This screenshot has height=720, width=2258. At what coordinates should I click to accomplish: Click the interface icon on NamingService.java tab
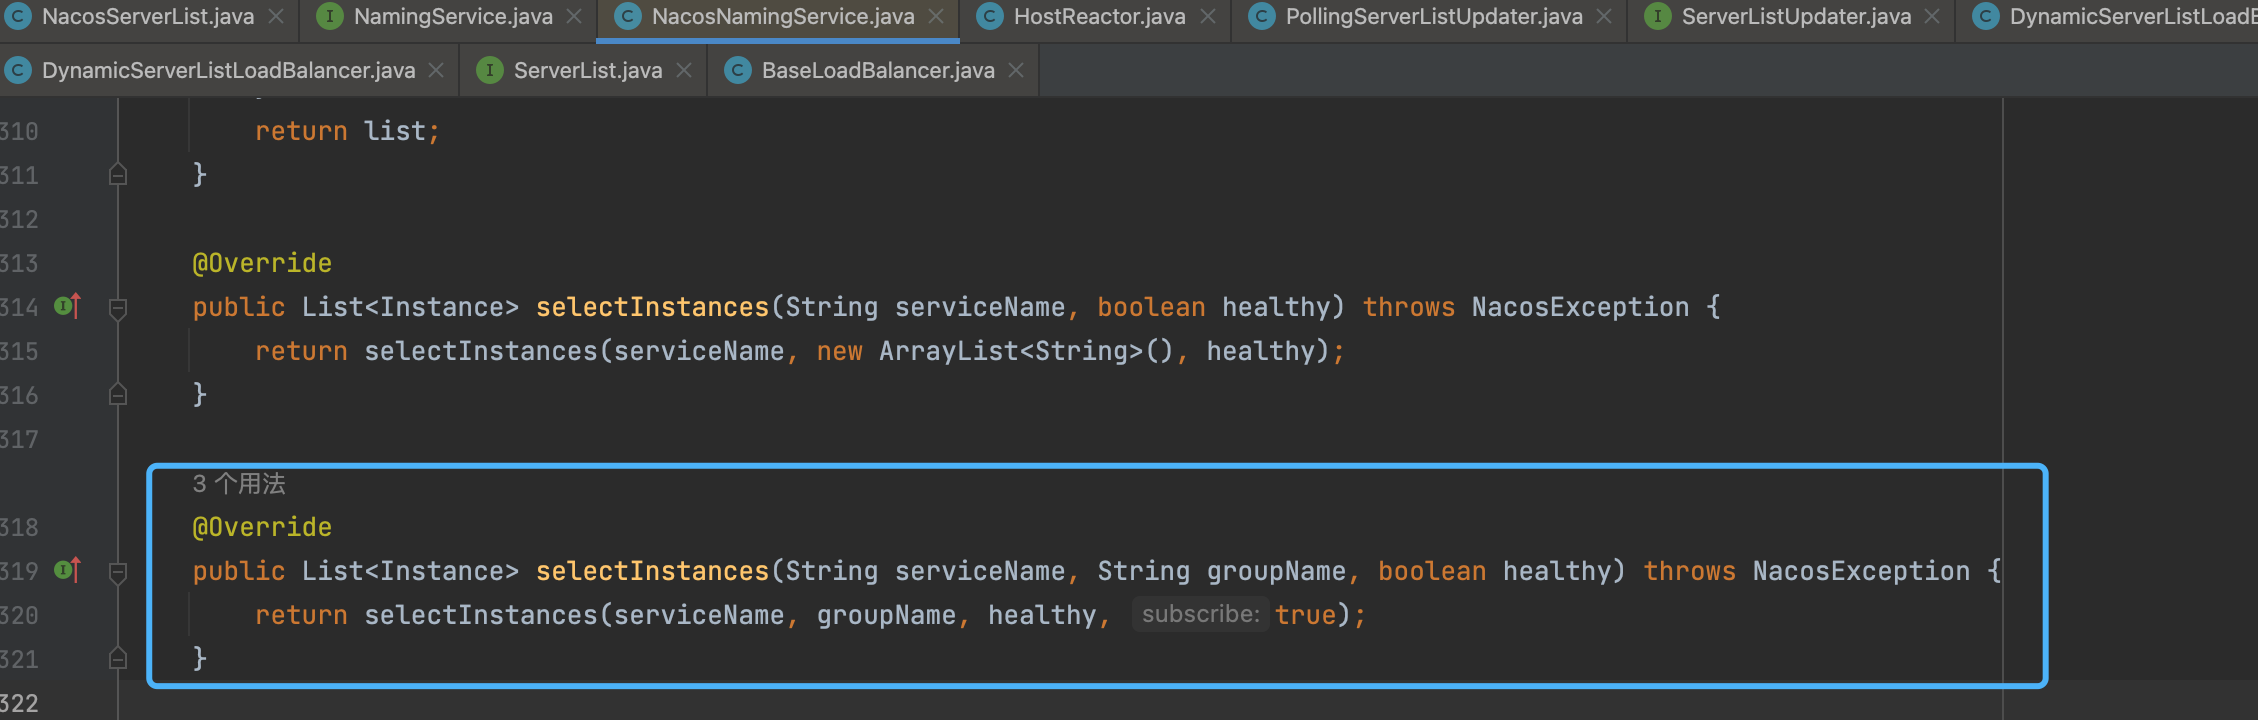point(329,17)
